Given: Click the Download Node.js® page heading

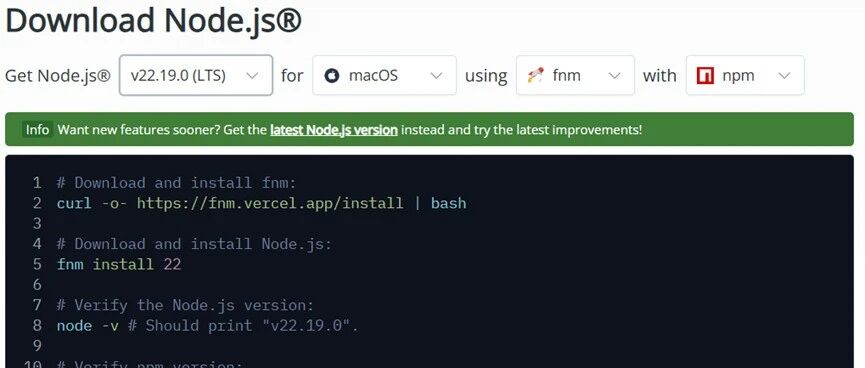Looking at the screenshot, I should click(x=153, y=20).
